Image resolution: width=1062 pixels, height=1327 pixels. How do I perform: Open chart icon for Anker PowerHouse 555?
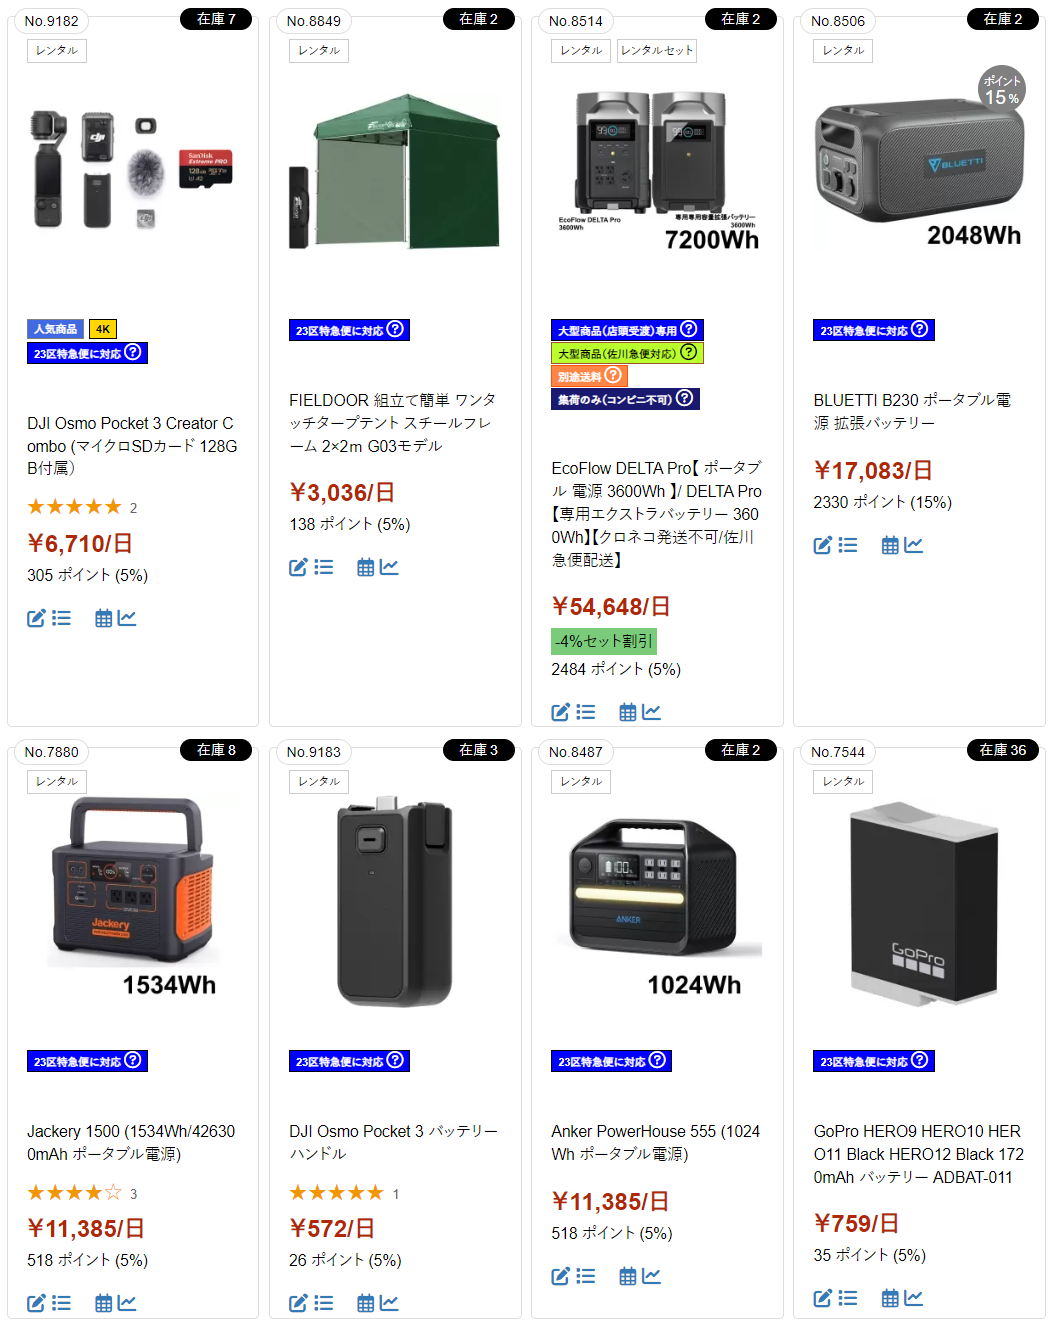tap(651, 1276)
